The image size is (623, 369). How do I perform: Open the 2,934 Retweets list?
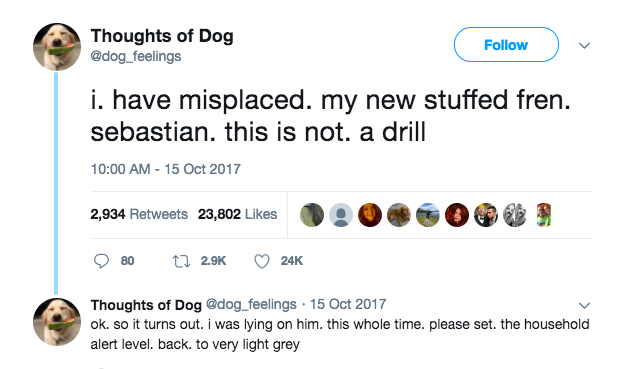tap(139, 214)
